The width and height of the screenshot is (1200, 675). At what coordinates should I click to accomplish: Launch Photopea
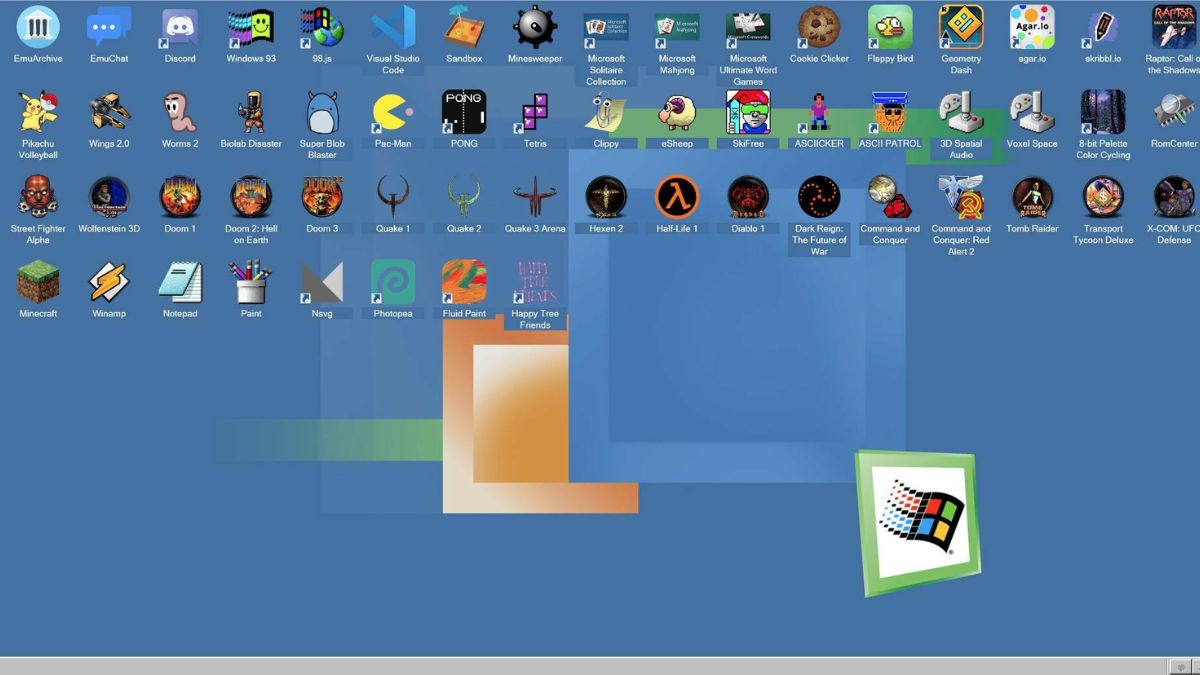pyautogui.click(x=393, y=282)
